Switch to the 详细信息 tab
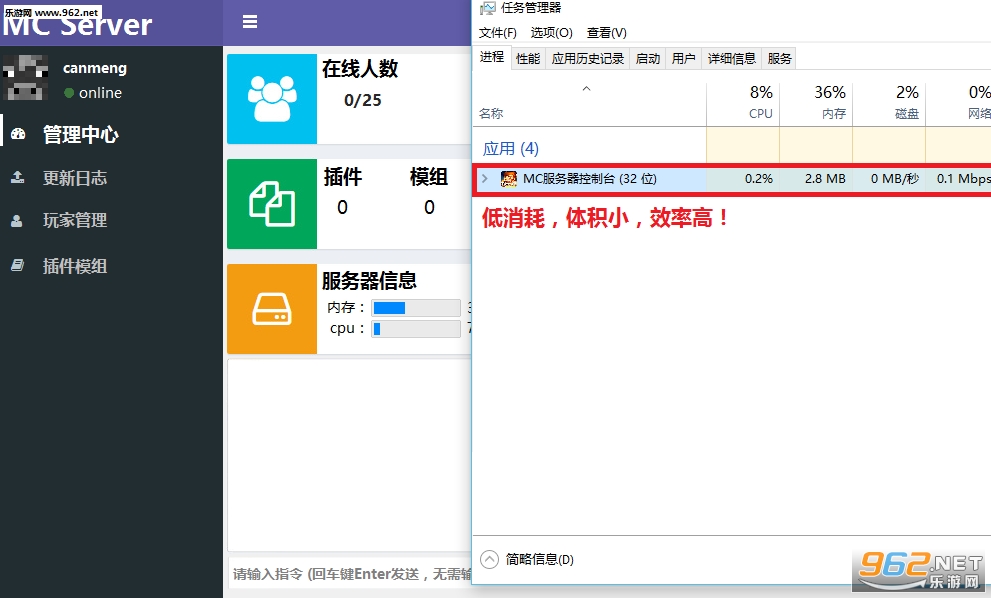991x598 pixels. [x=732, y=59]
